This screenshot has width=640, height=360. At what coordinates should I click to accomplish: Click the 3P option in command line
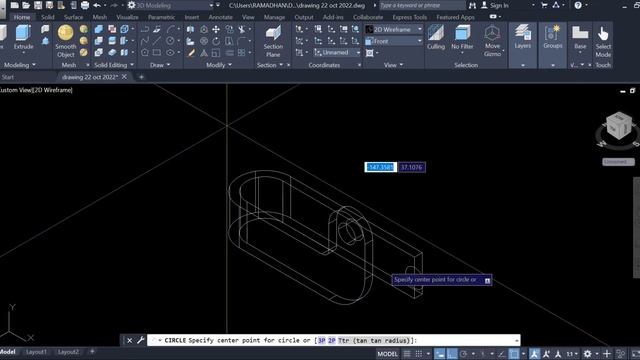(x=322, y=340)
